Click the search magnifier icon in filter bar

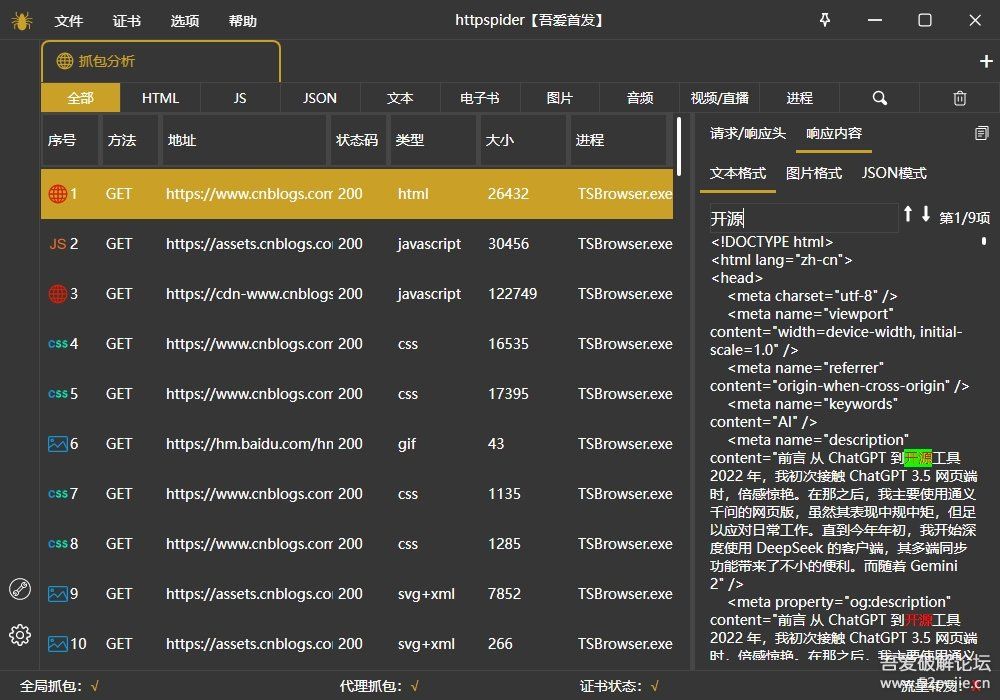(879, 98)
